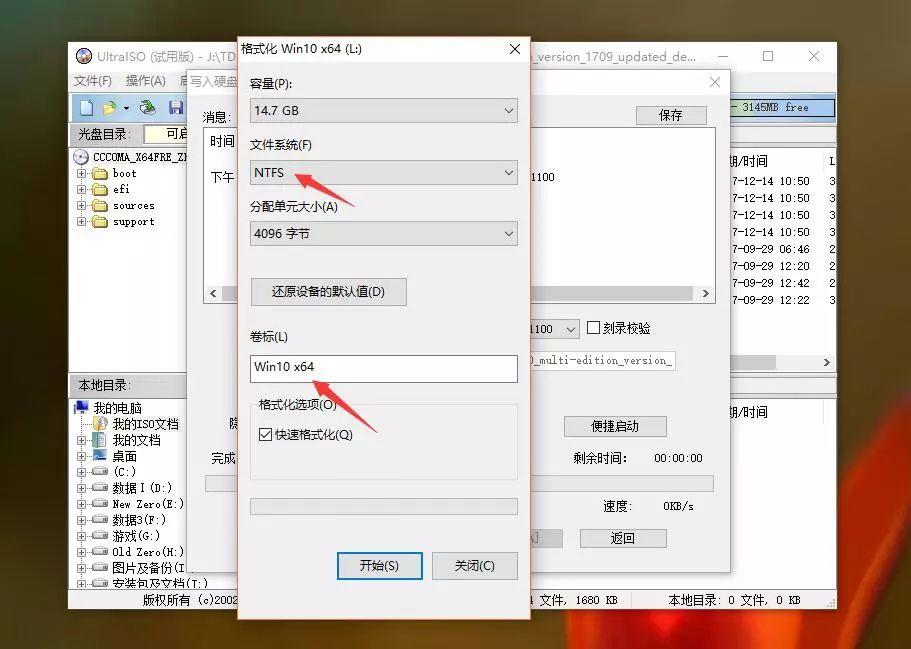Click the 保存 button in write dialog
Image resolution: width=911 pixels, height=649 pixels.
[671, 115]
